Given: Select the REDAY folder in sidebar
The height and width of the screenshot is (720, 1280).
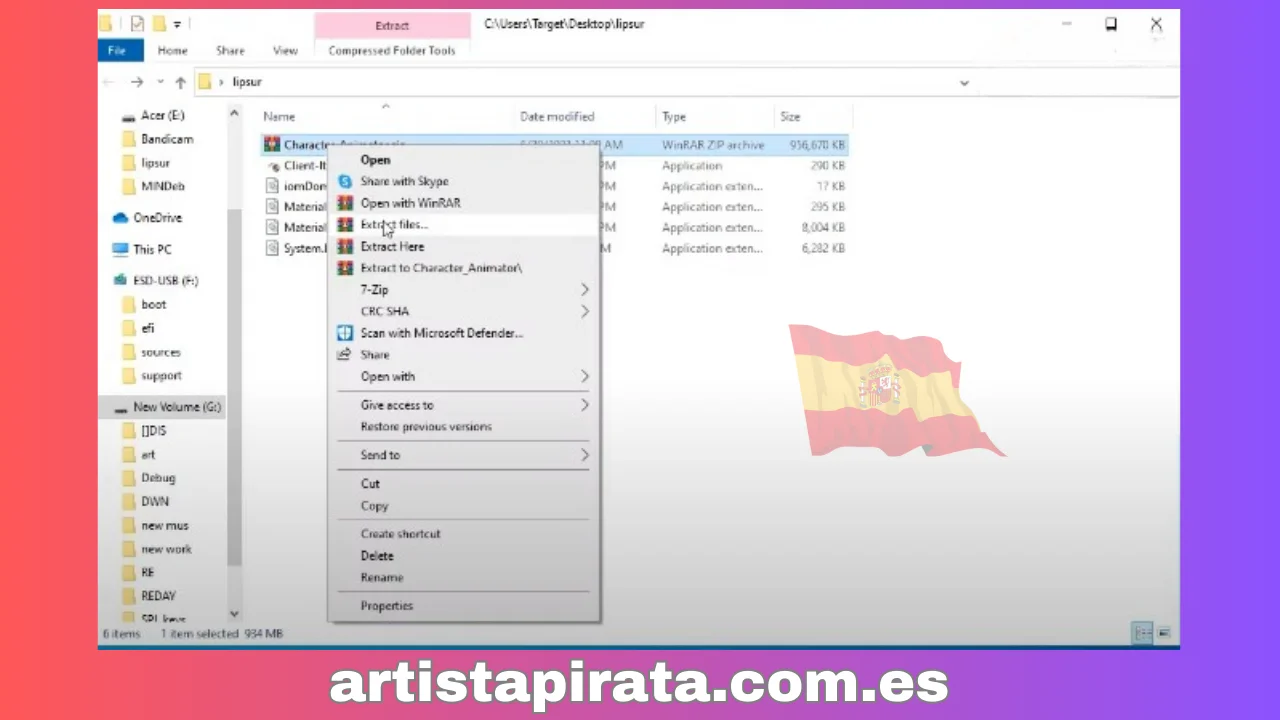Looking at the screenshot, I should pos(158,596).
